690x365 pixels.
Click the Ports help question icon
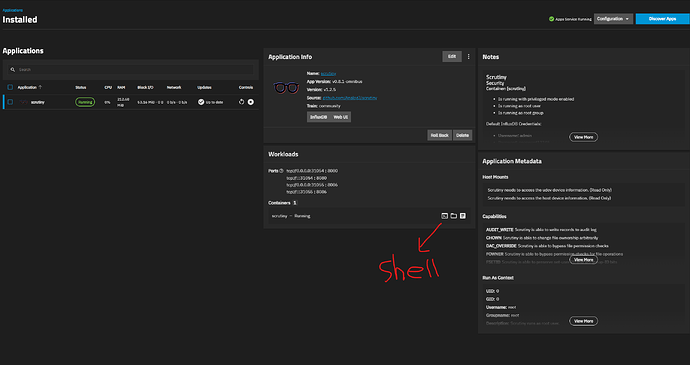281,171
